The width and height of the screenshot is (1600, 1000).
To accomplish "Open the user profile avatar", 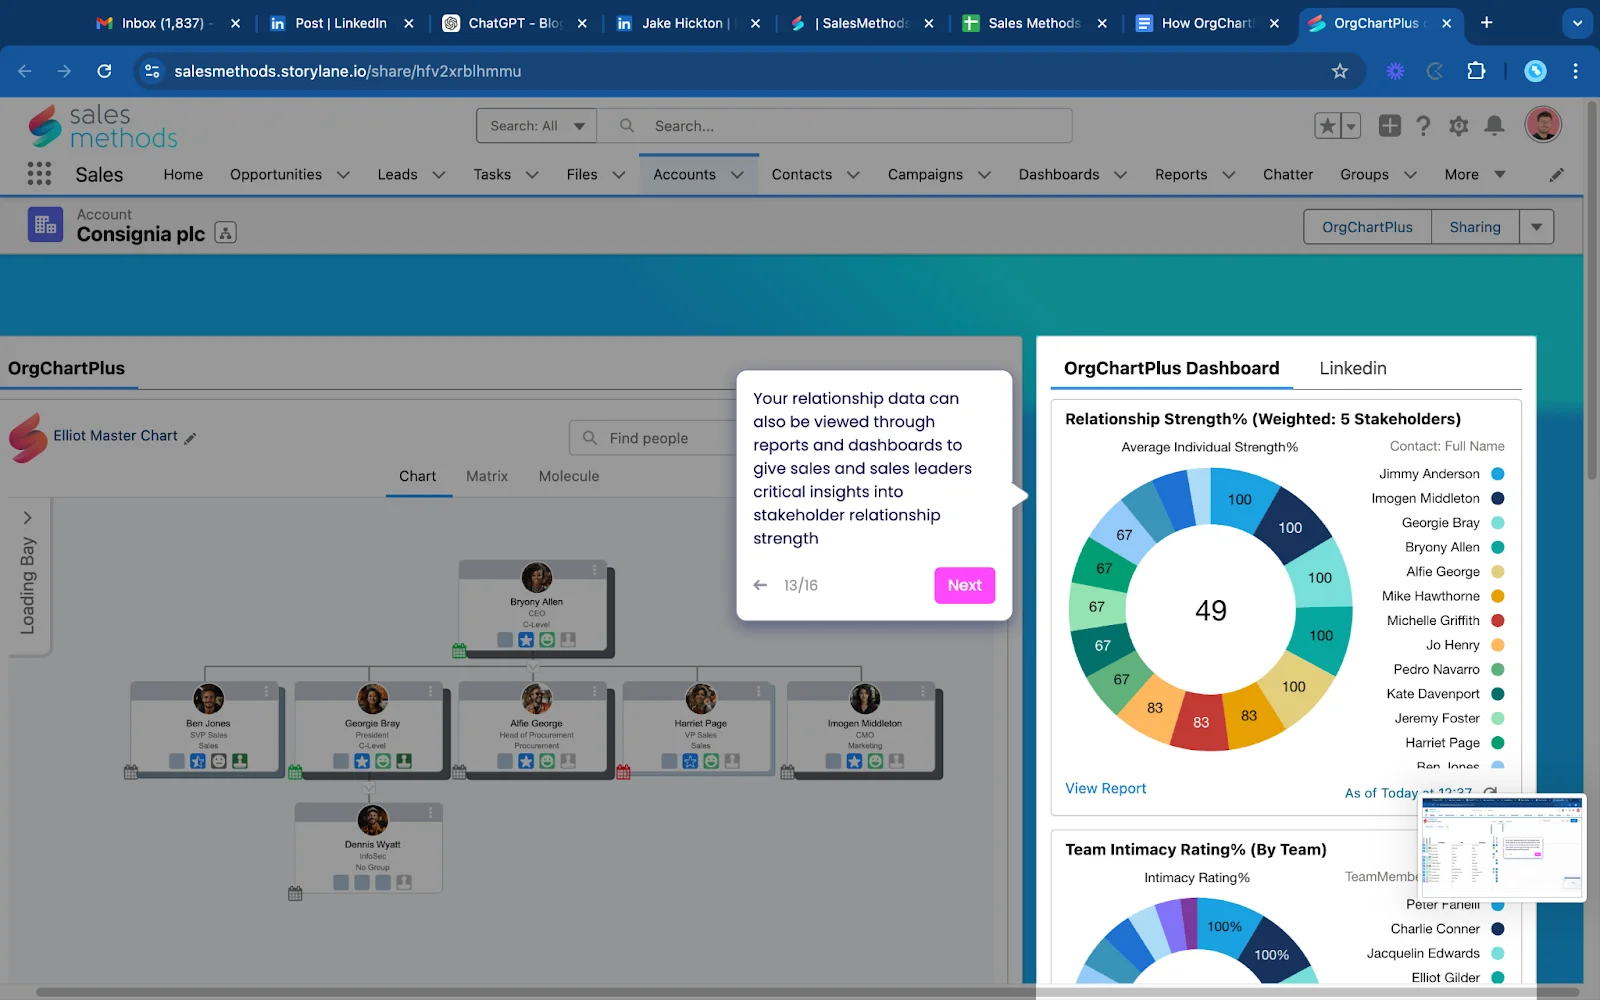I will (1543, 124).
